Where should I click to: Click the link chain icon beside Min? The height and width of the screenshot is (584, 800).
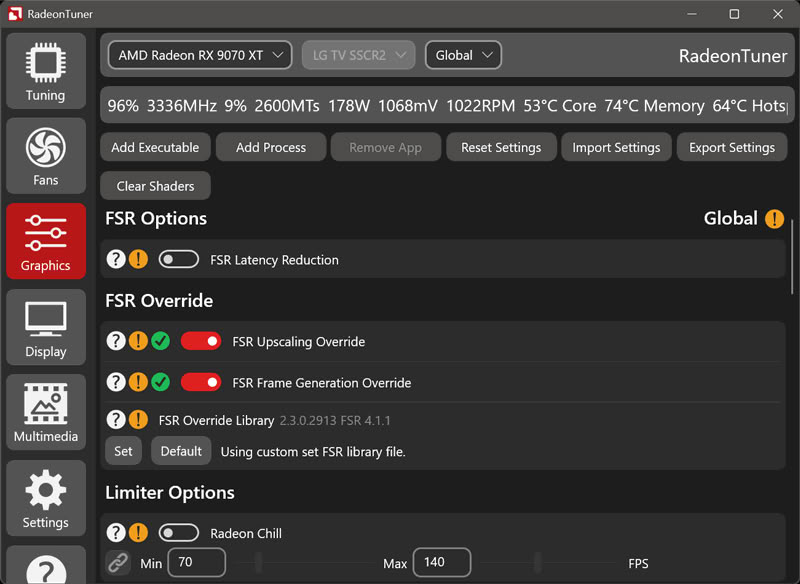[x=118, y=563]
